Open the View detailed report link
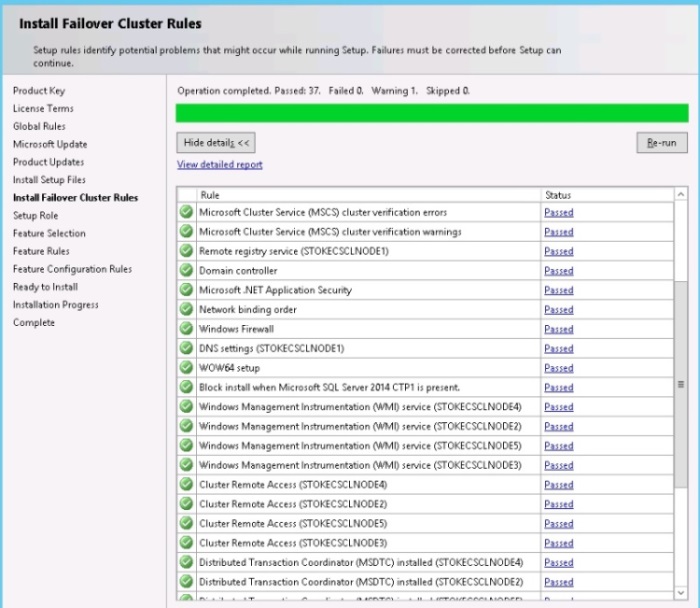The height and width of the screenshot is (608, 700). 220,164
